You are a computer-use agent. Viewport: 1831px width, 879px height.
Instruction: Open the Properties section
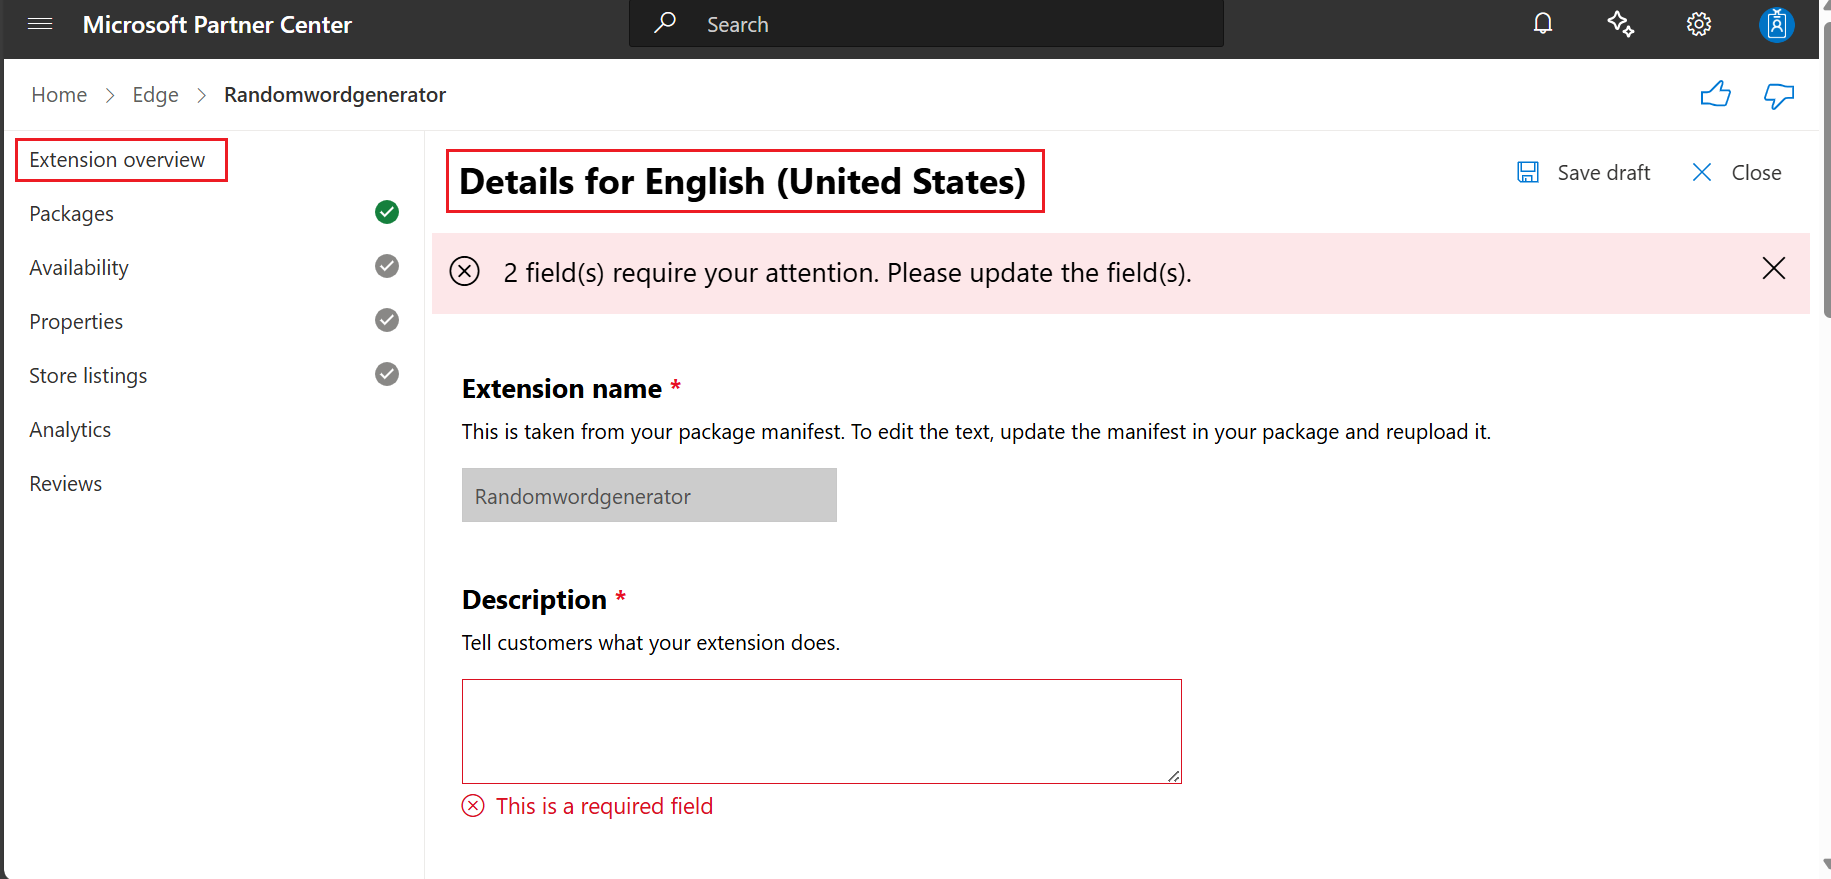[76, 322]
